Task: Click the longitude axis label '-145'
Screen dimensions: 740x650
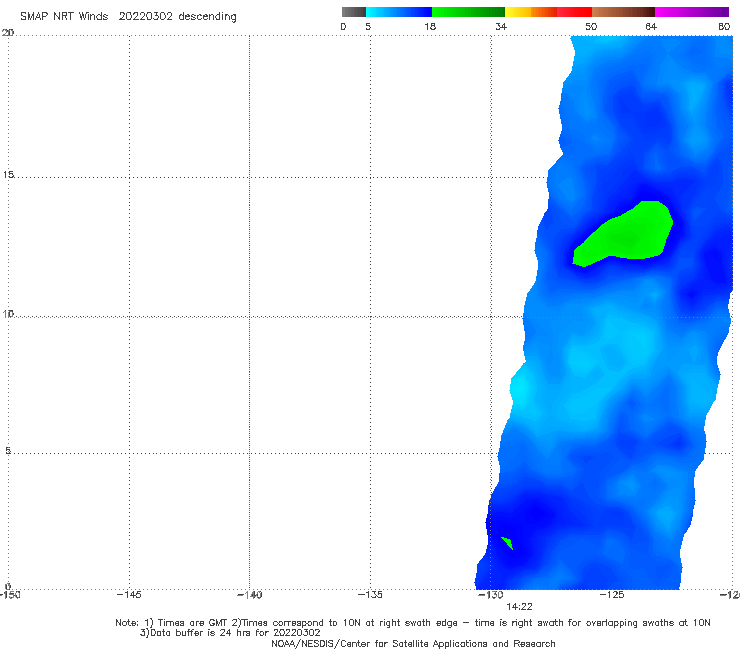Action: coord(129,595)
